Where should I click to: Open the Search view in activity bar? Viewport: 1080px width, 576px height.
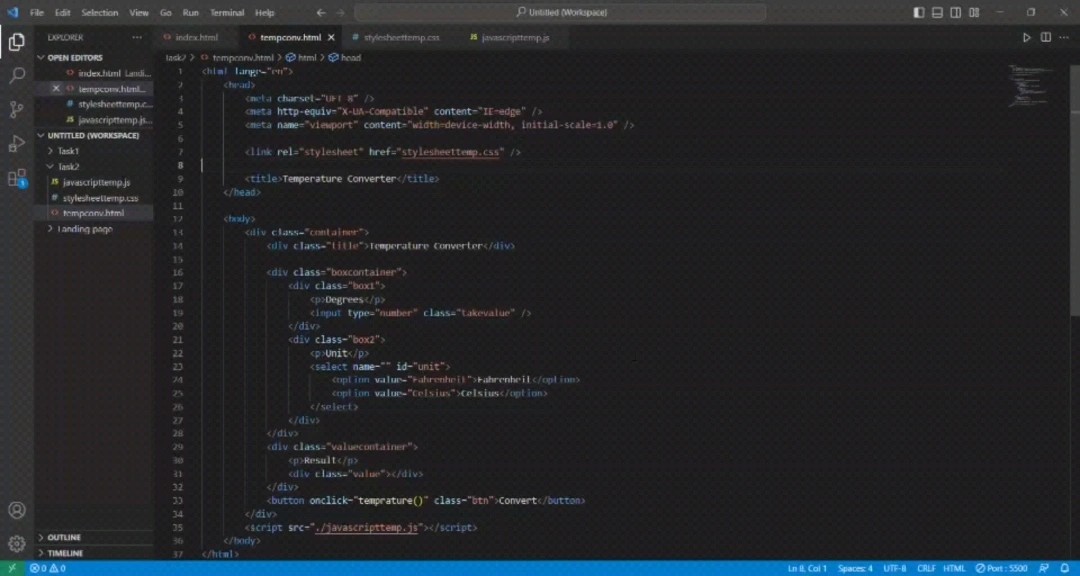[x=17, y=75]
